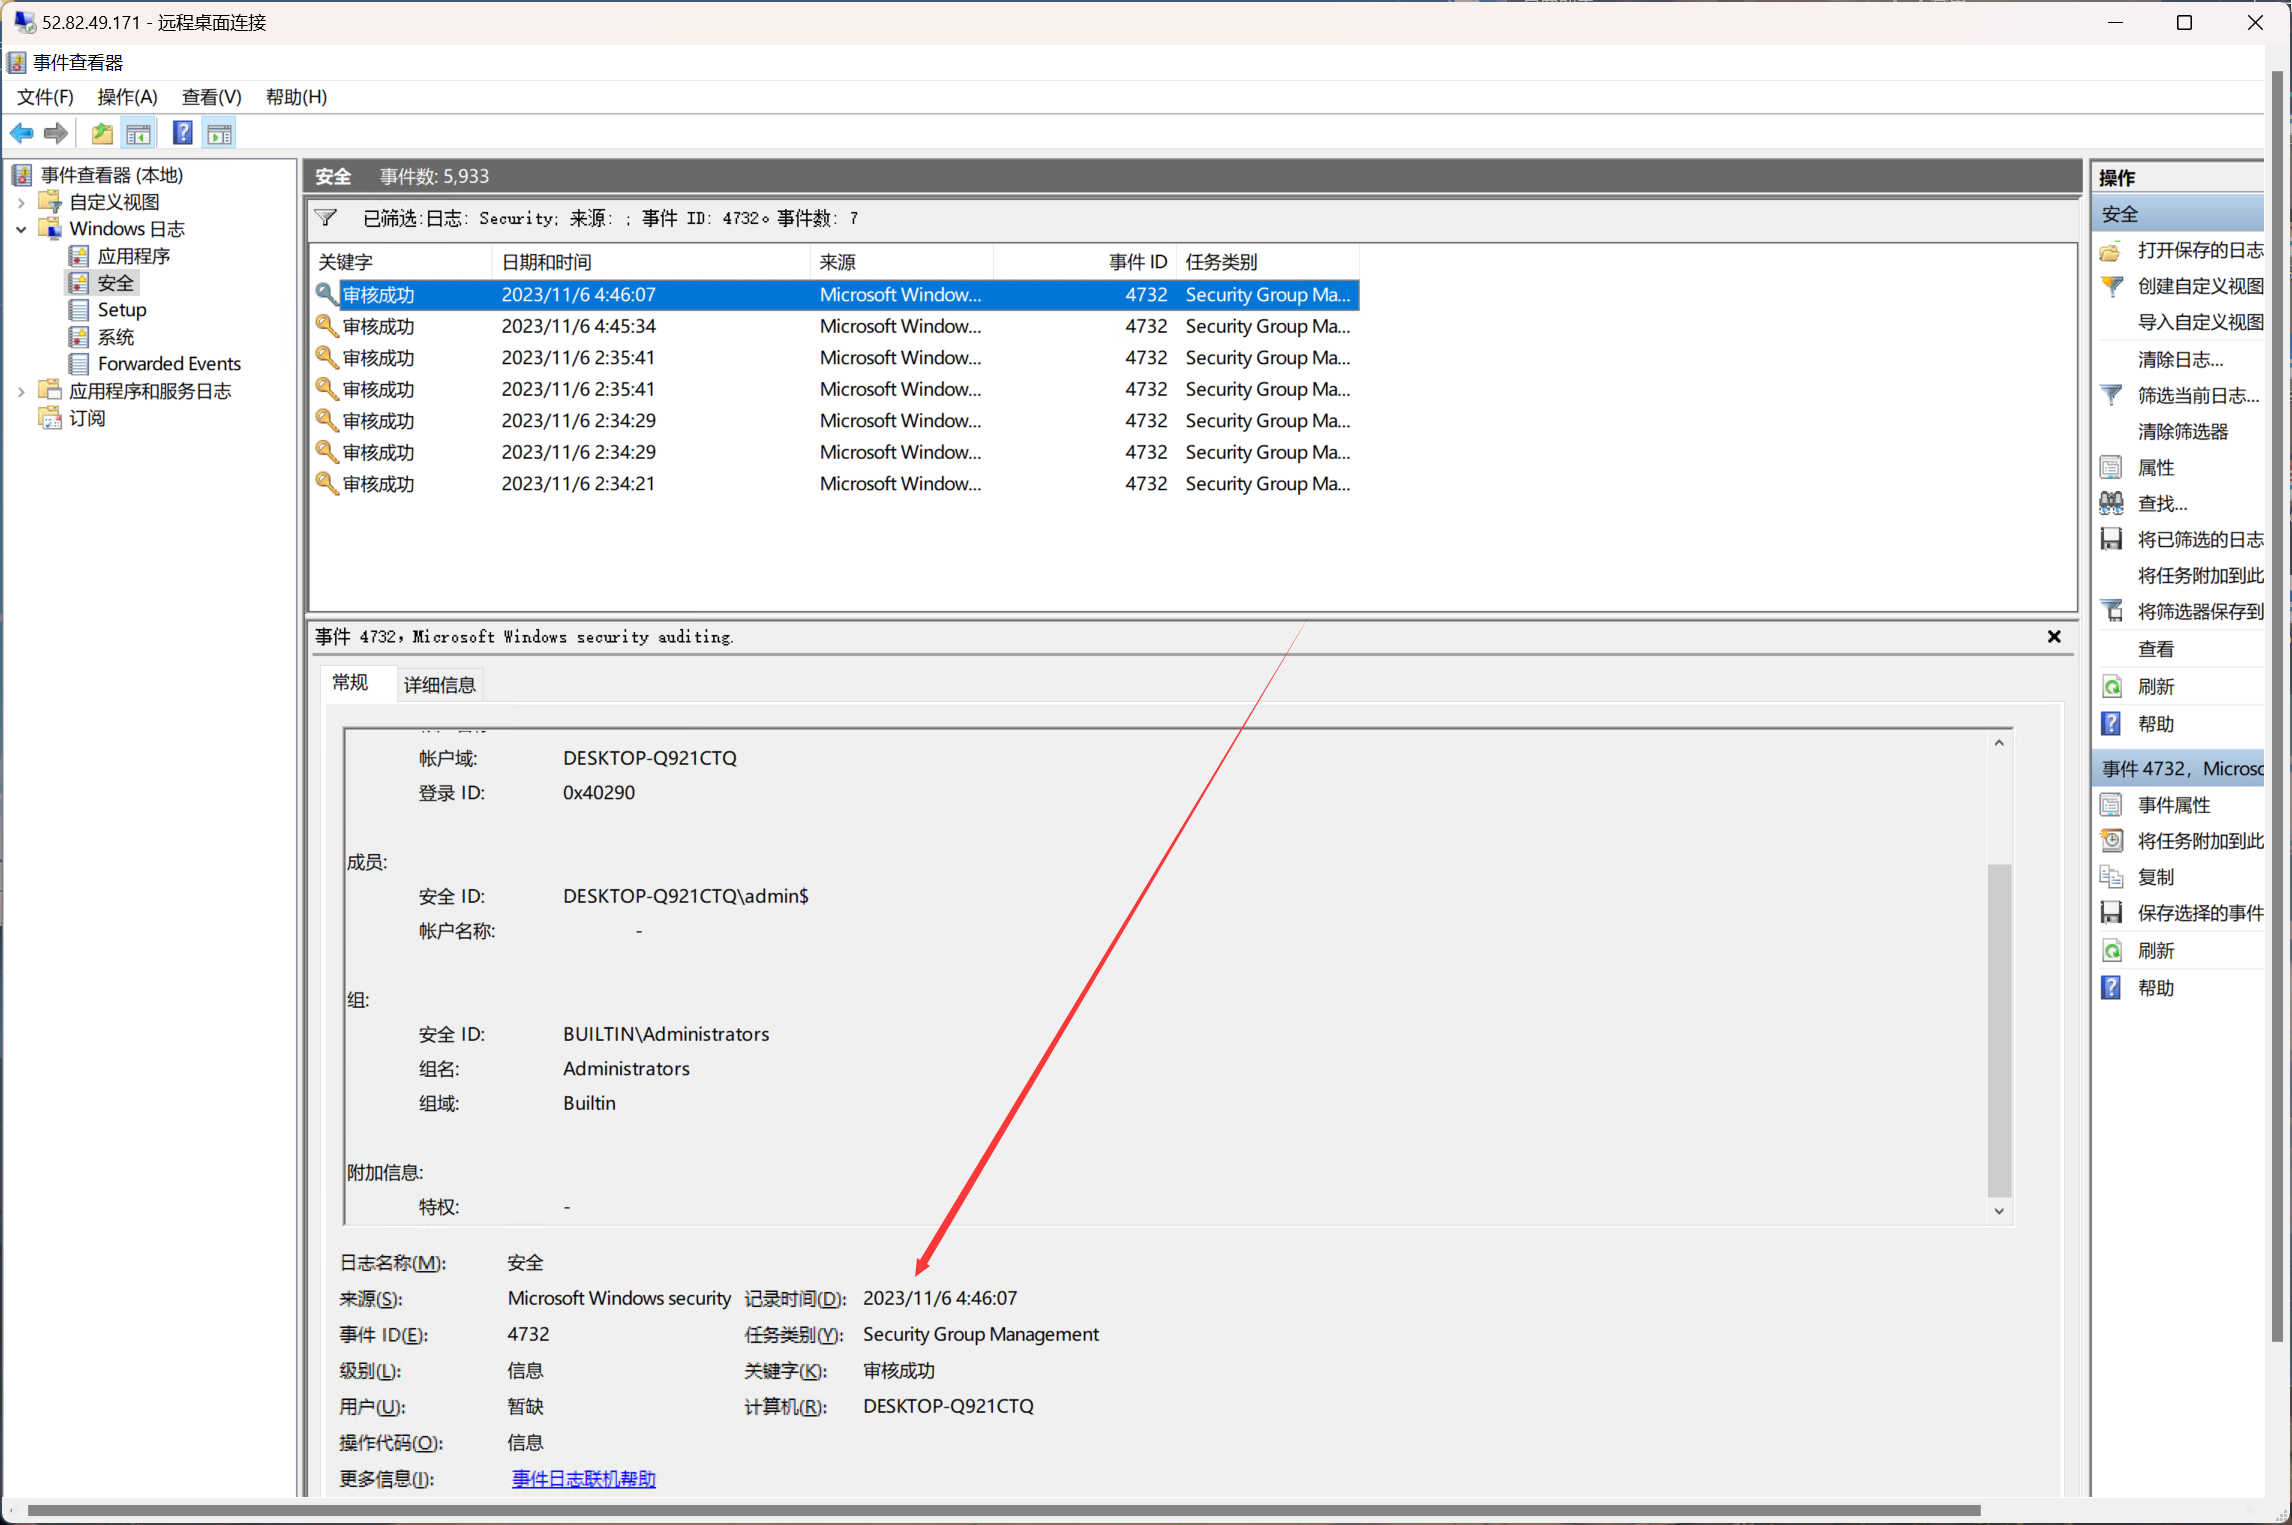Click the Copy icon in the event actions

[x=2111, y=877]
